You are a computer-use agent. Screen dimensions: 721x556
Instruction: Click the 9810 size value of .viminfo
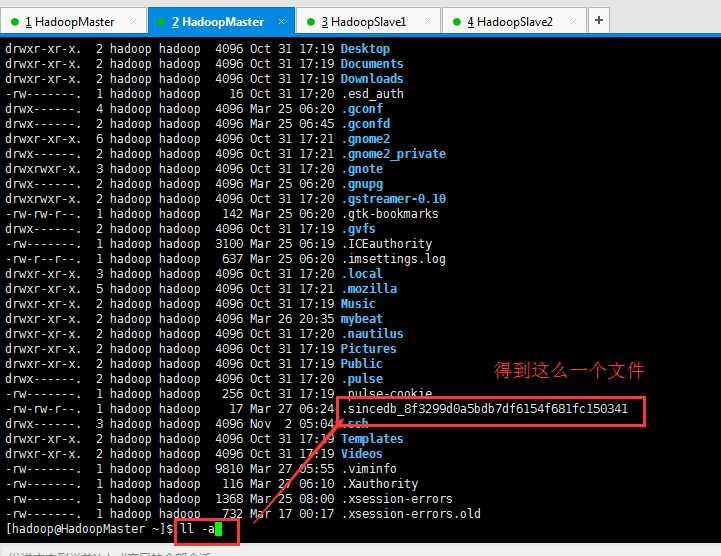pyautogui.click(x=229, y=469)
